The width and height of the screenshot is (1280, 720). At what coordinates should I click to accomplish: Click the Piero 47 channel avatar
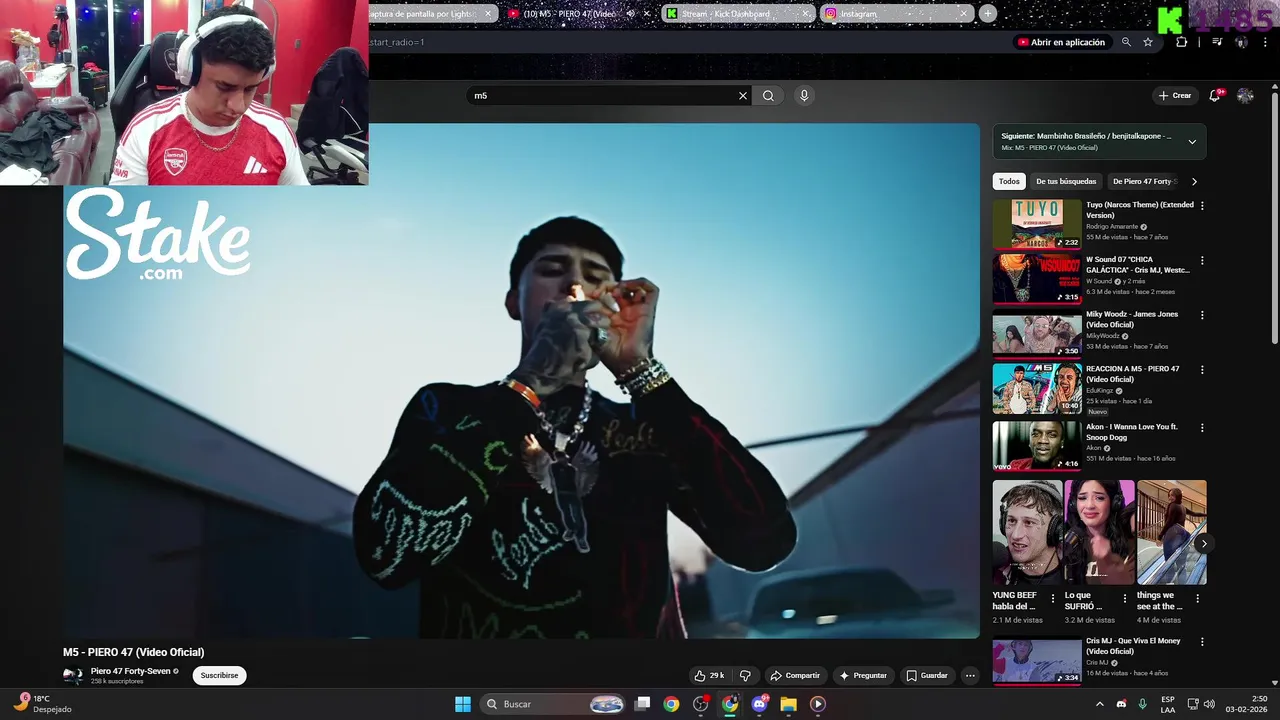(x=73, y=676)
